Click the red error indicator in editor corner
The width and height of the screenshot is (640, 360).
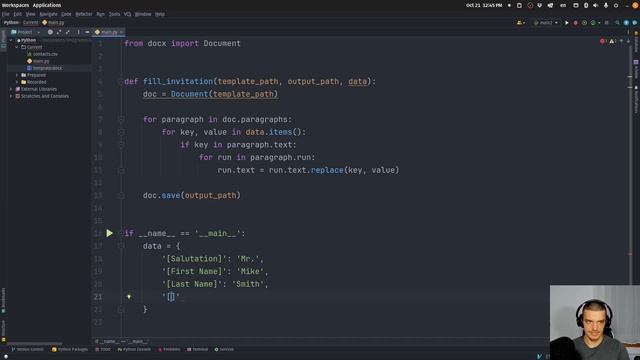[603, 41]
